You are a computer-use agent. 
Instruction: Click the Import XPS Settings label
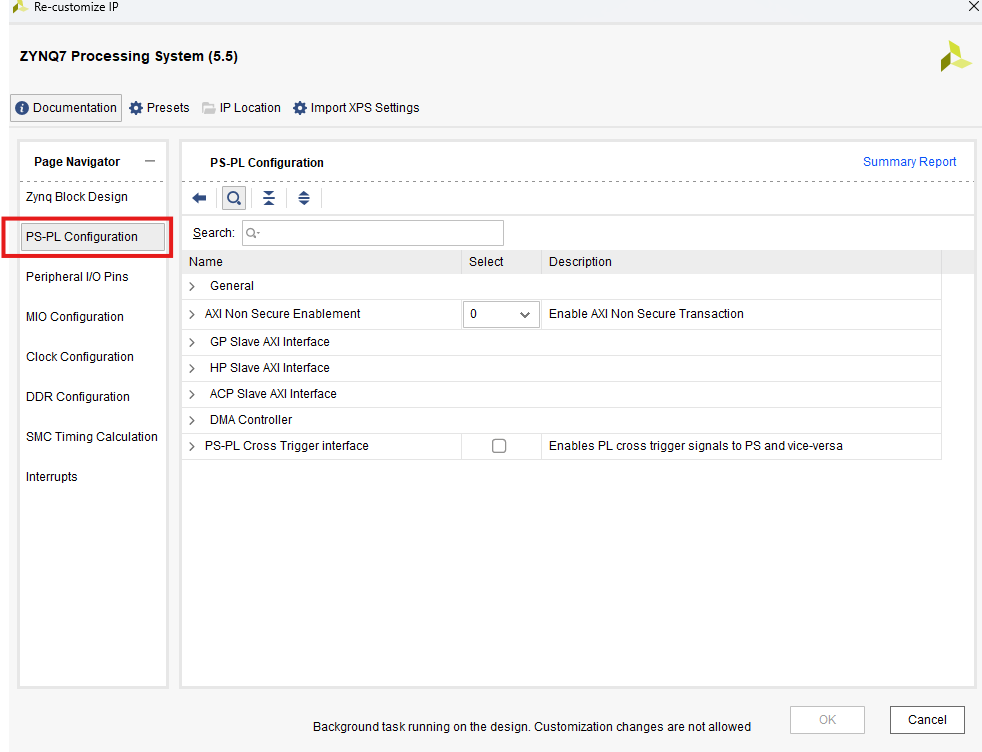tap(364, 108)
